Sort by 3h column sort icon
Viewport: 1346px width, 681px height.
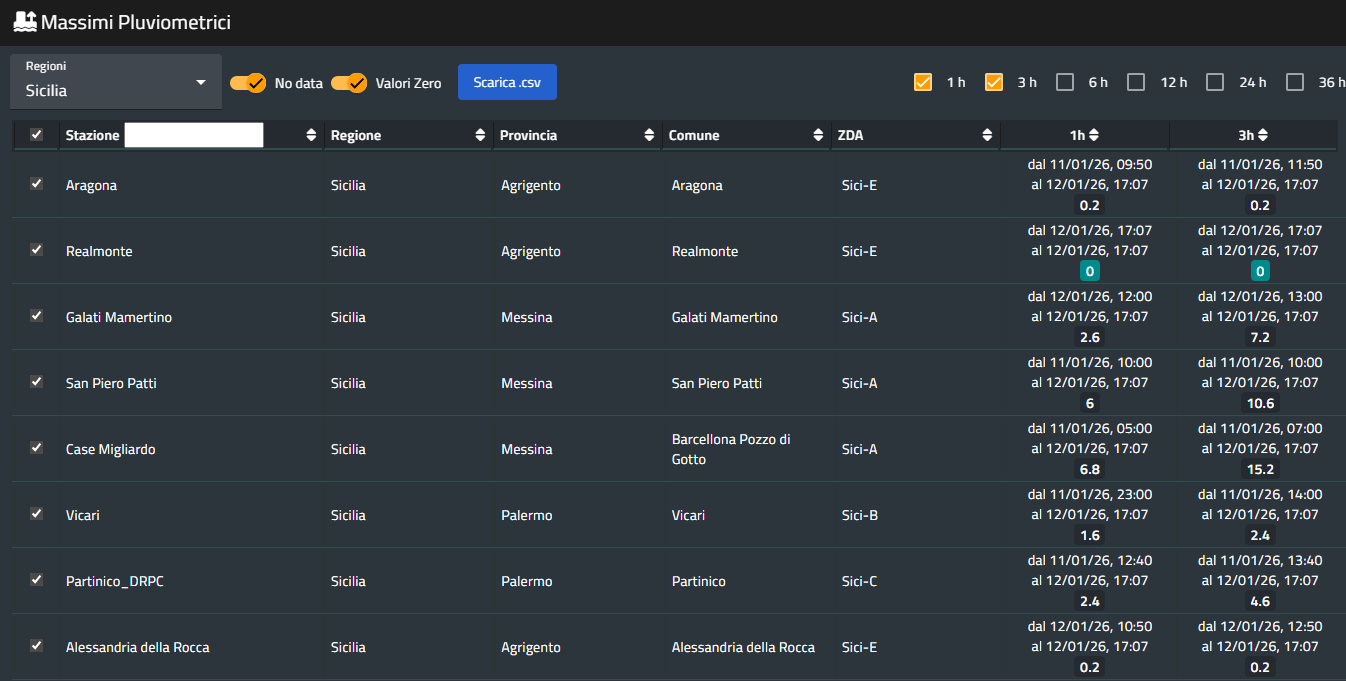(1263, 135)
